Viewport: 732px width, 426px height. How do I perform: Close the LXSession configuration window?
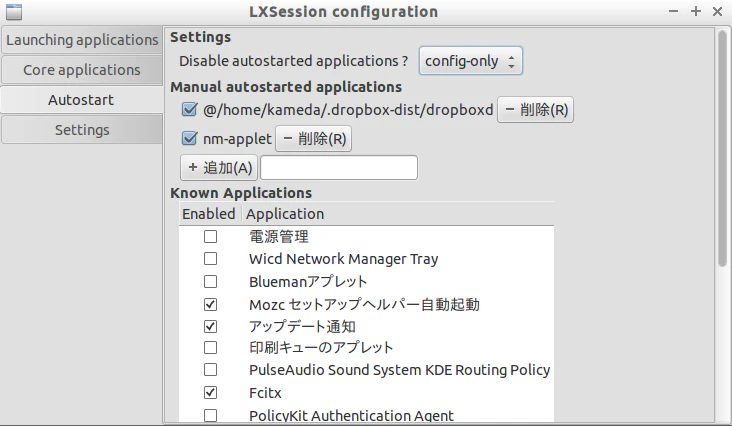pos(718,11)
